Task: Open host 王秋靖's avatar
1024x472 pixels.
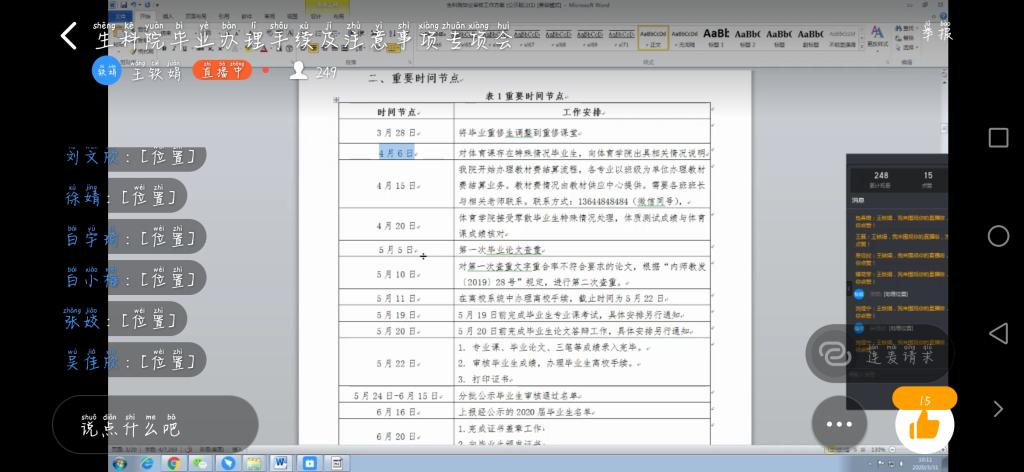Action: click(x=106, y=71)
